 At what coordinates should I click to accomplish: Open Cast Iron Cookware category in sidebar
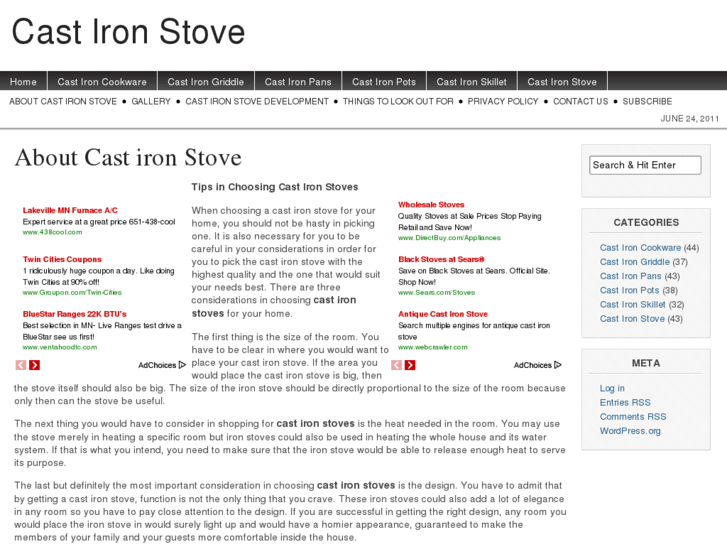coord(640,248)
